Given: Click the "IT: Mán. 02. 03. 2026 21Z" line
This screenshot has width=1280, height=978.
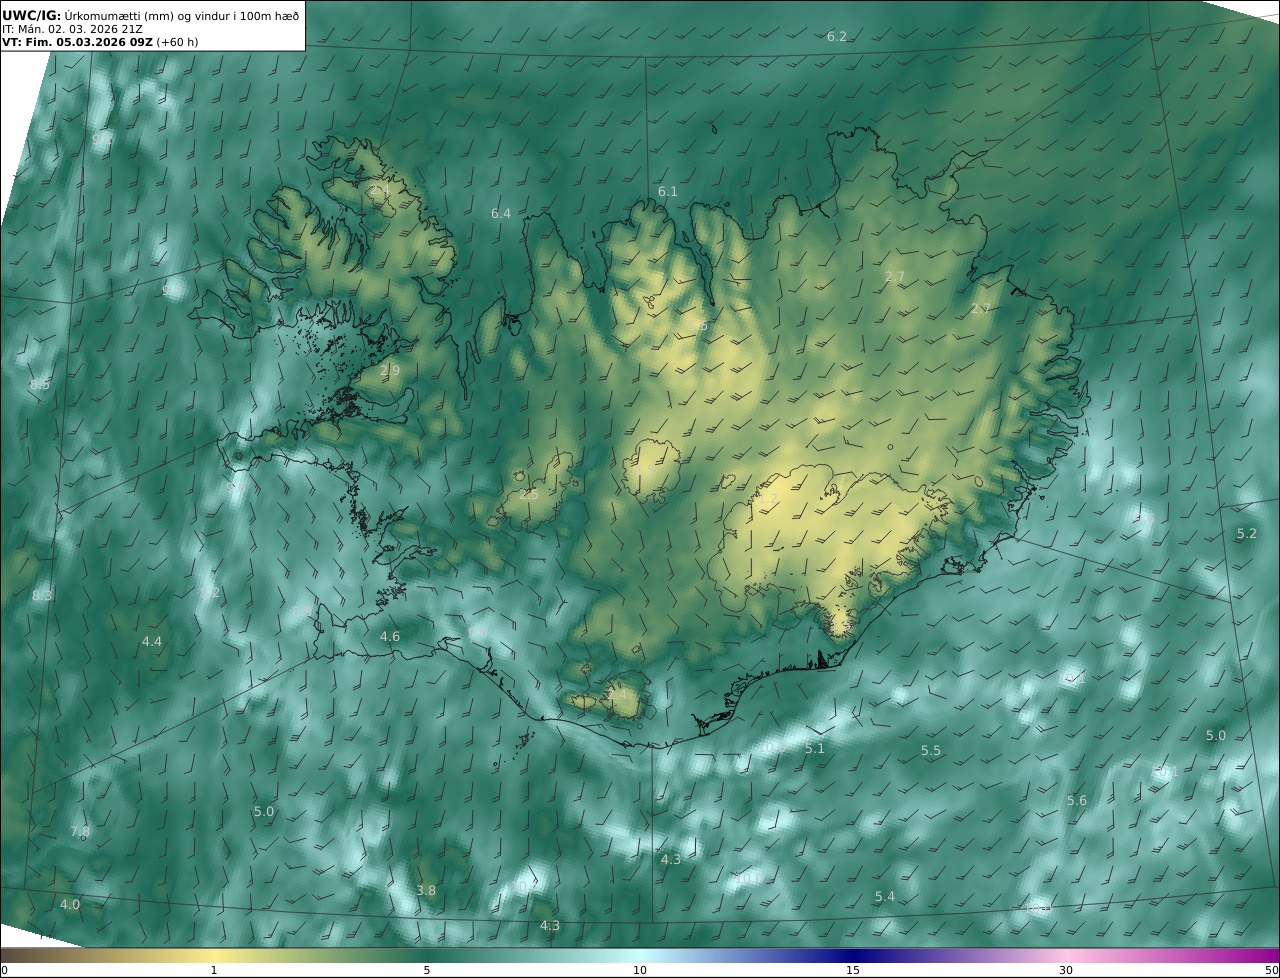Looking at the screenshot, I should 72,29.
